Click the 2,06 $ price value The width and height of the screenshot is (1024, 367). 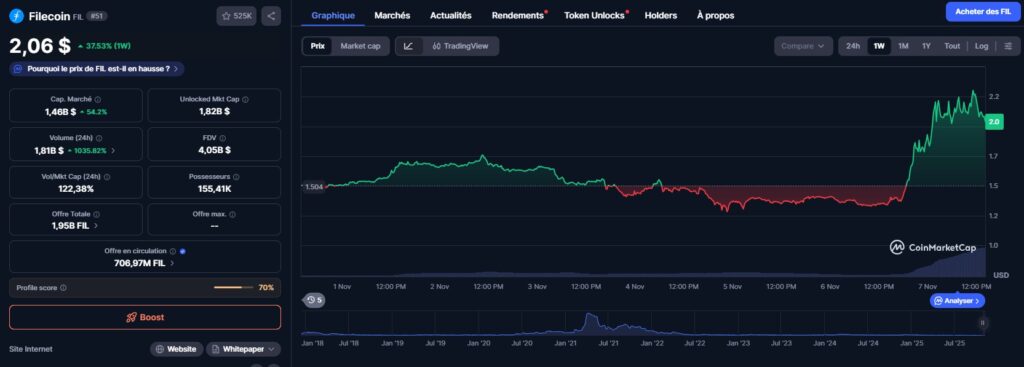click(40, 46)
